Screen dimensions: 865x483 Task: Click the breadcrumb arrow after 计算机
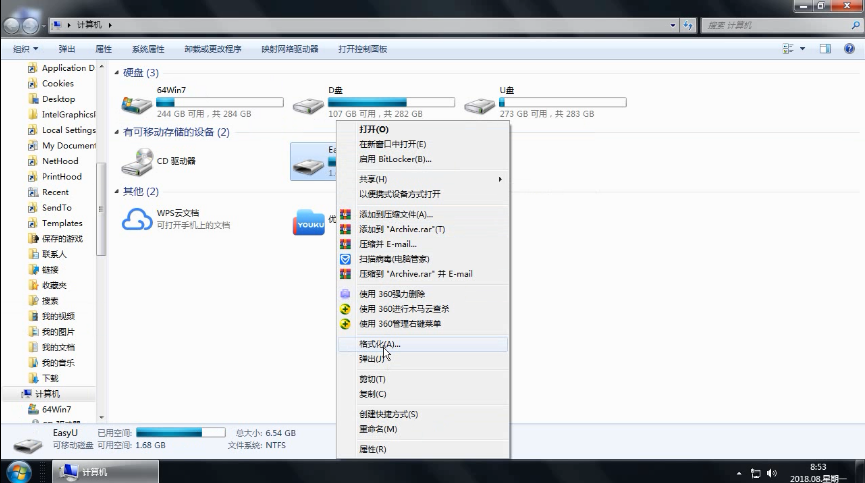pyautogui.click(x=110, y=25)
